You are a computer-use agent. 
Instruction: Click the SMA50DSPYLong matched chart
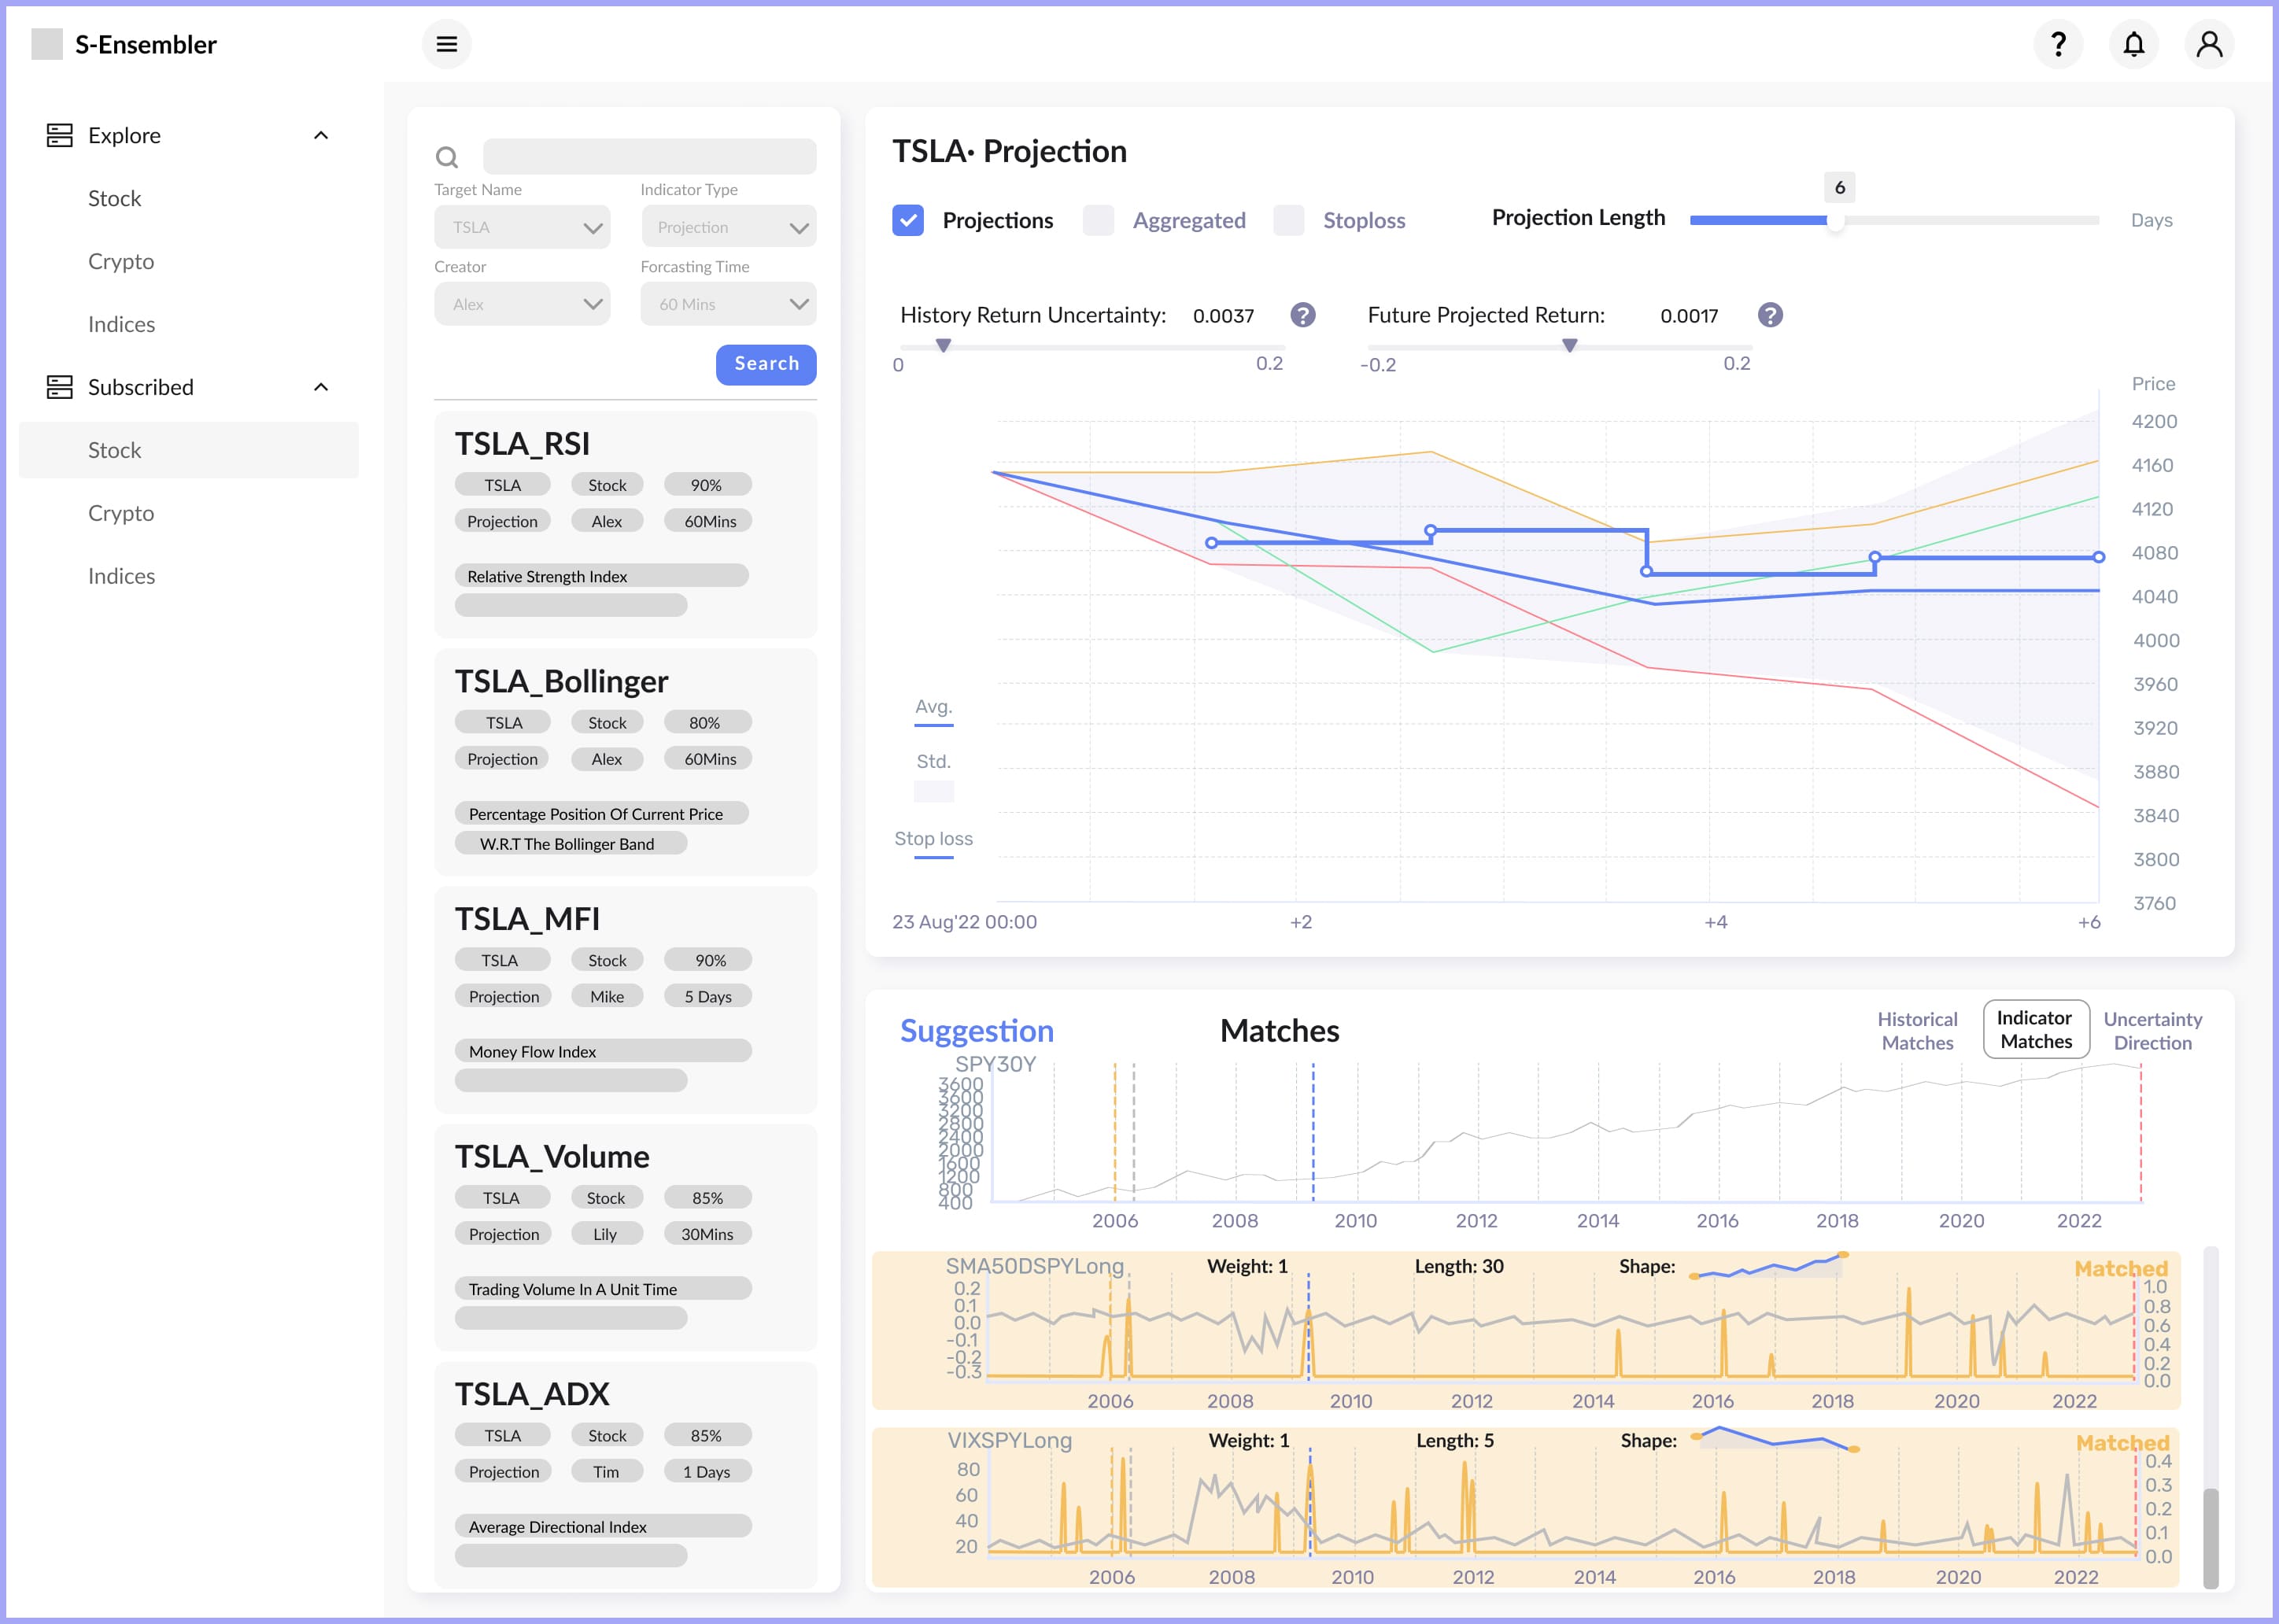(x=1526, y=1330)
